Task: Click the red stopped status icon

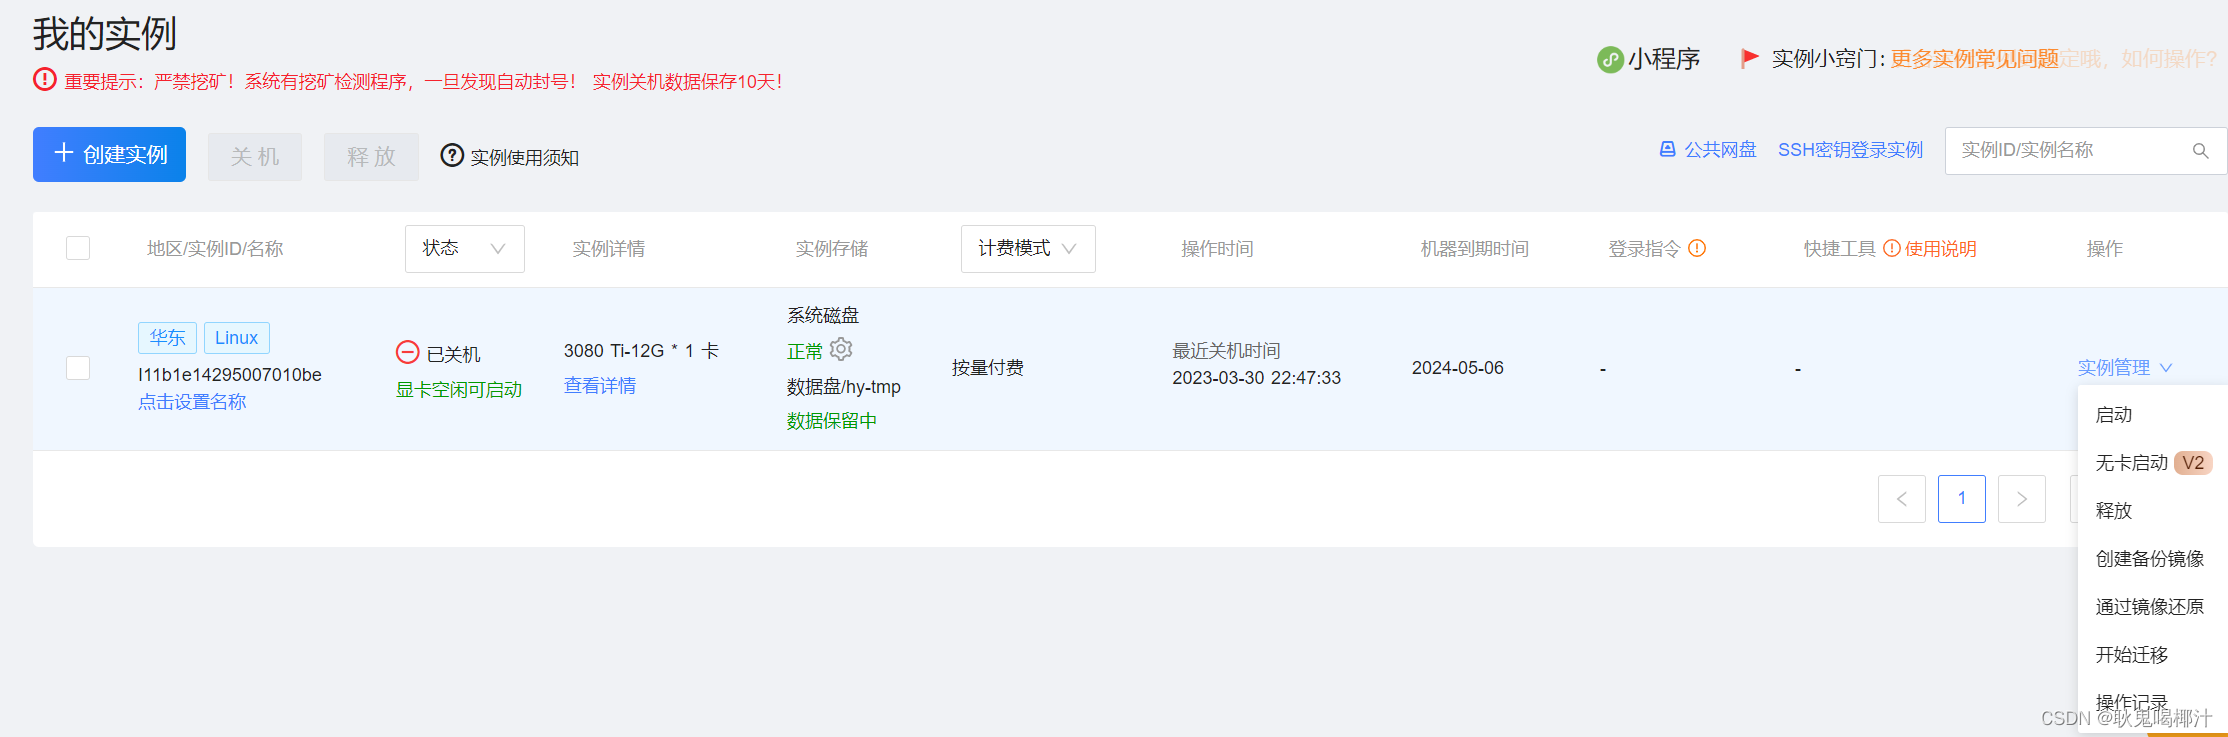Action: tap(407, 352)
